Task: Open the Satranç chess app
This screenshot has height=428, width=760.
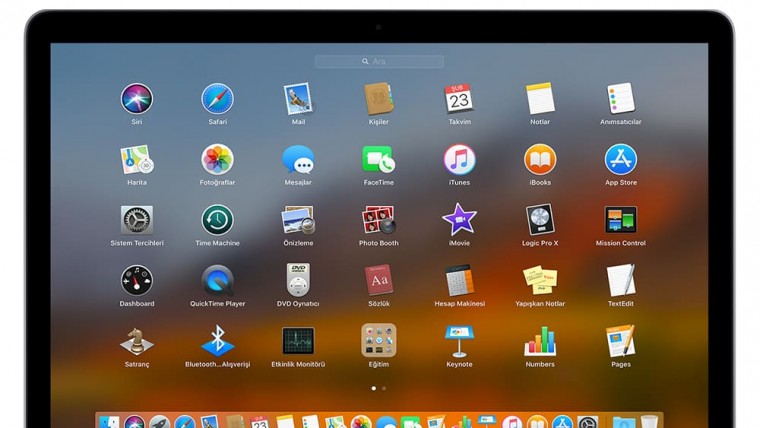Action: tap(137, 341)
